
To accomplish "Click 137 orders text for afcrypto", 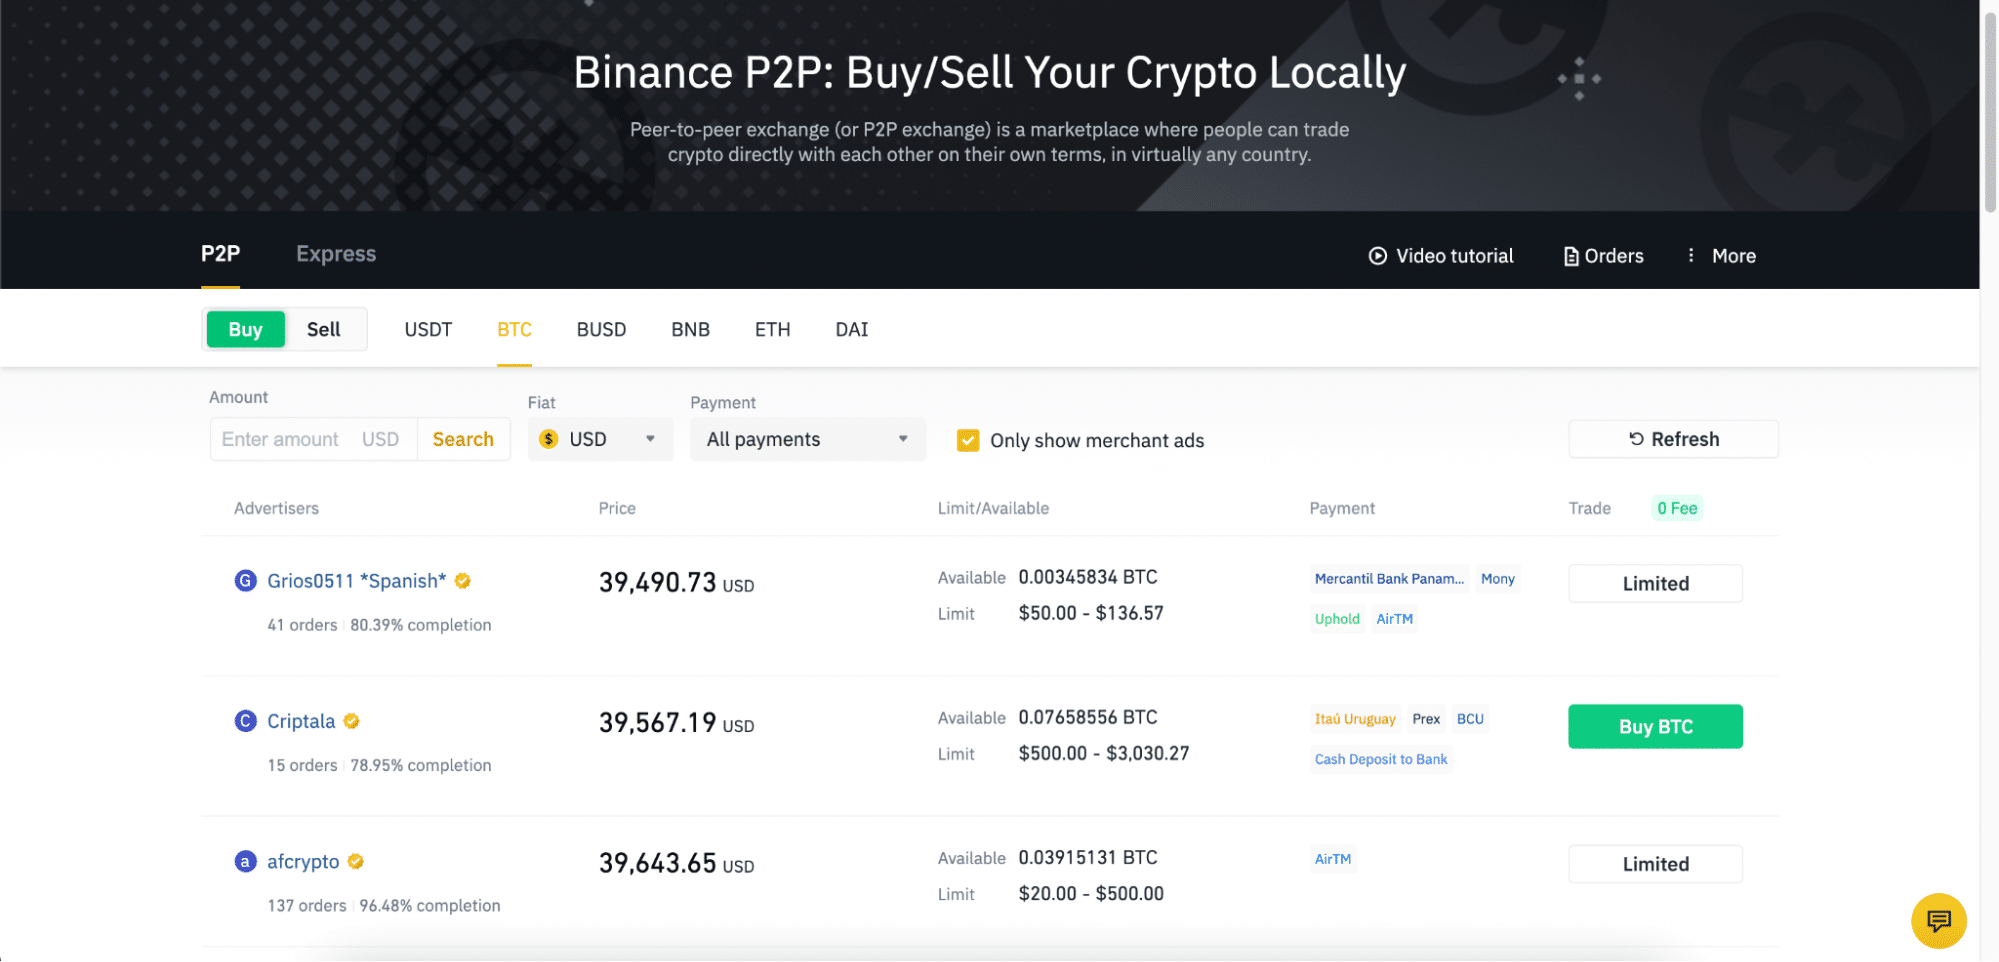I will pyautogui.click(x=306, y=905).
